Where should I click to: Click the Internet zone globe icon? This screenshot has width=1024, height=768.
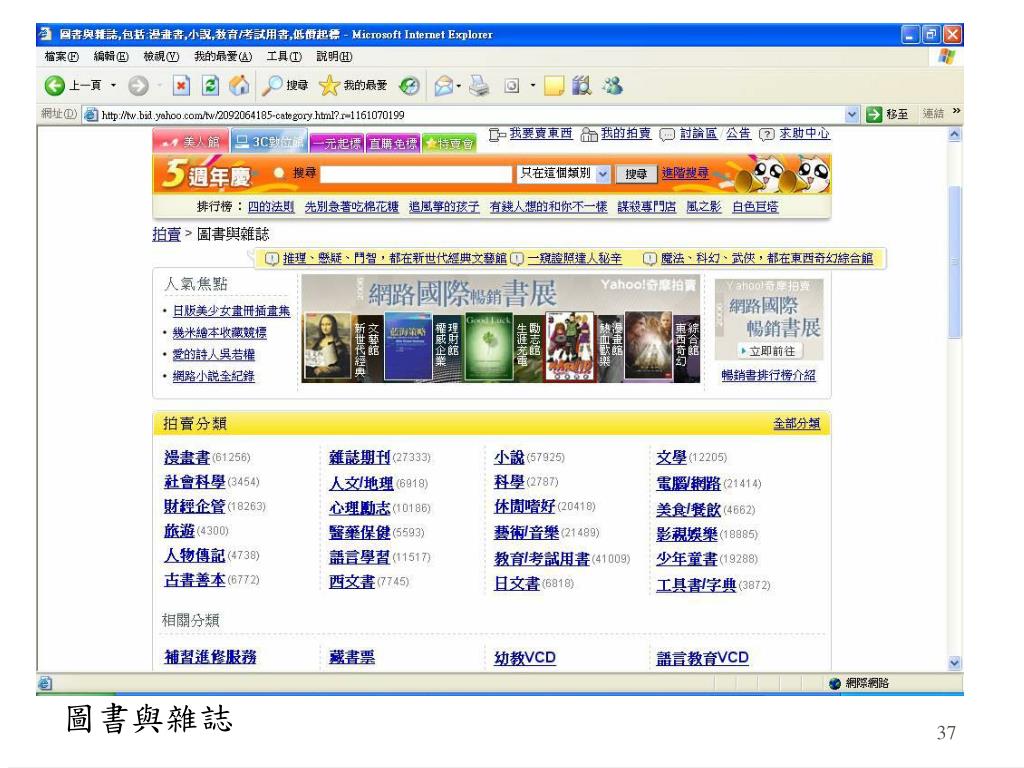click(835, 683)
